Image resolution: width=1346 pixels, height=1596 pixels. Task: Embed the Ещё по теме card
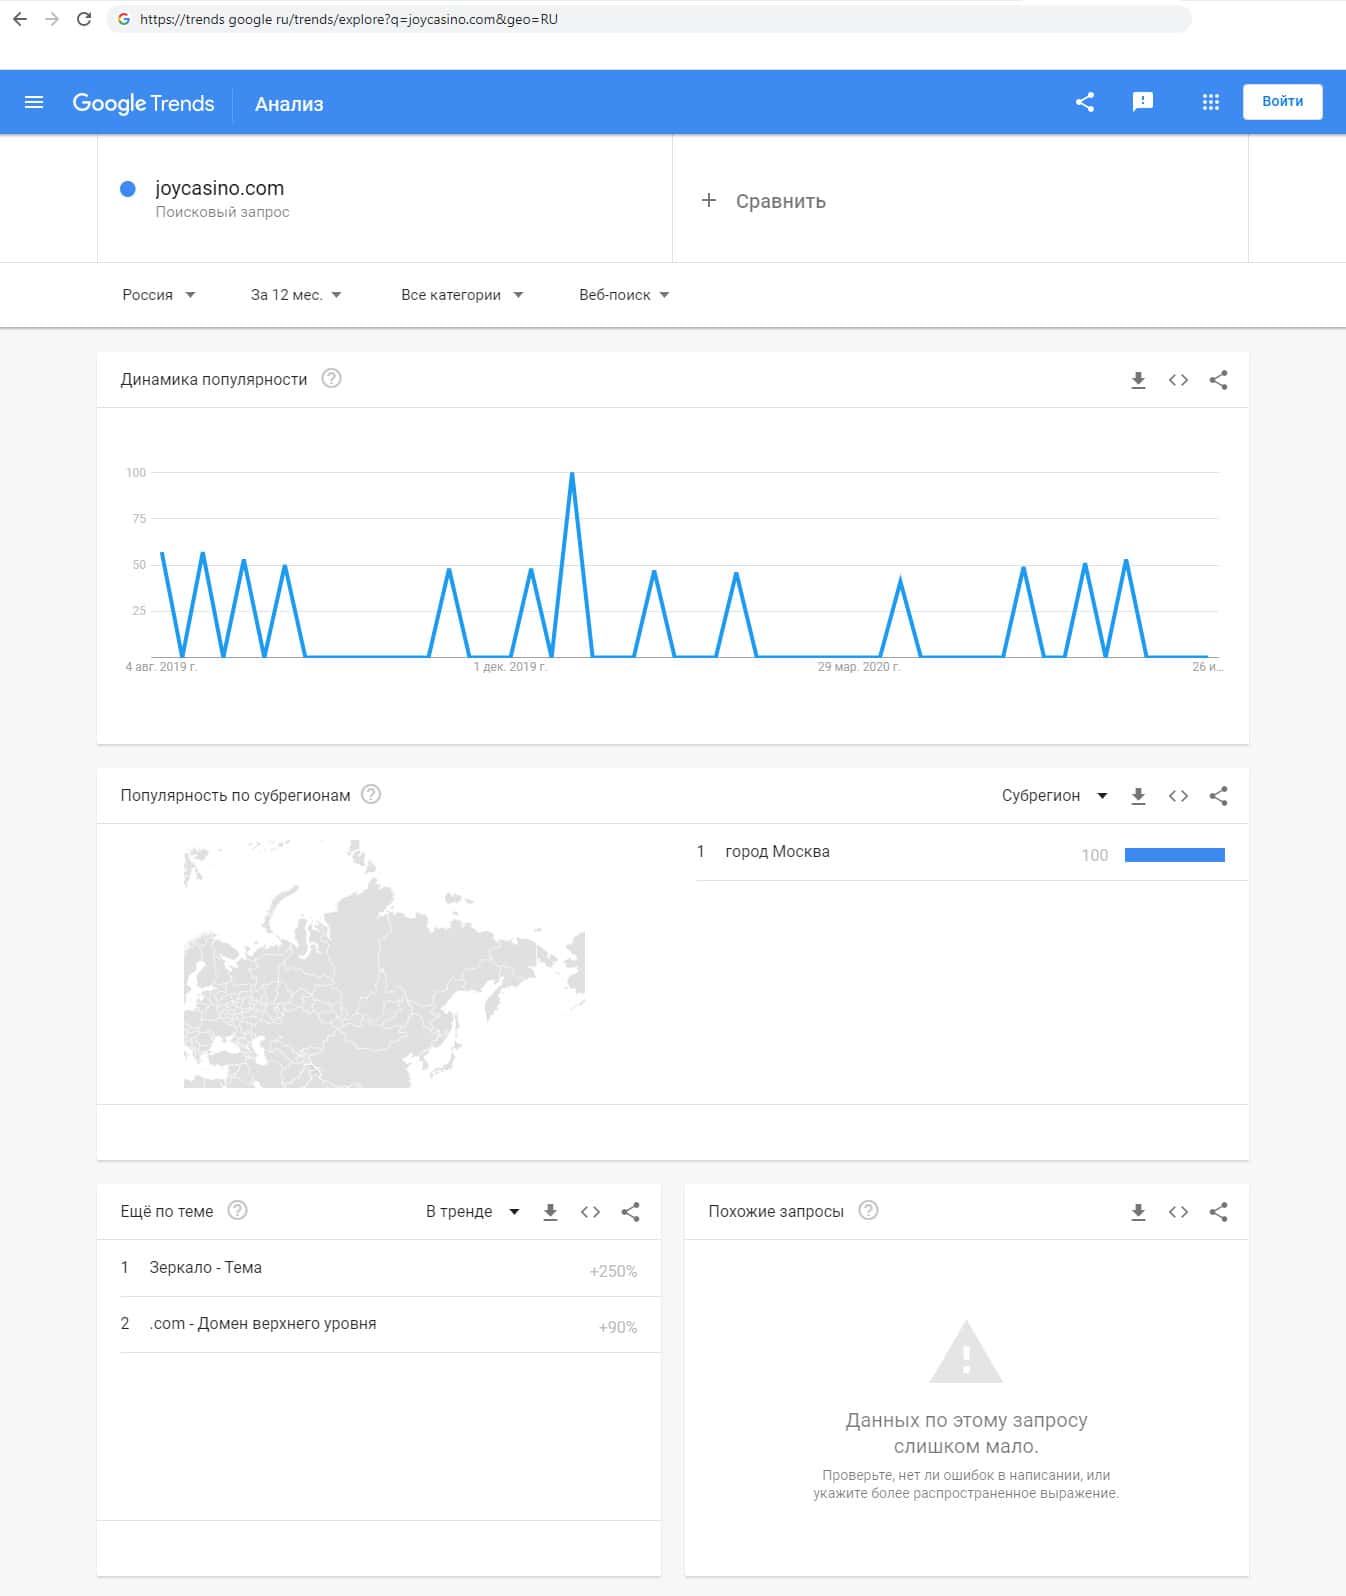pyautogui.click(x=590, y=1212)
